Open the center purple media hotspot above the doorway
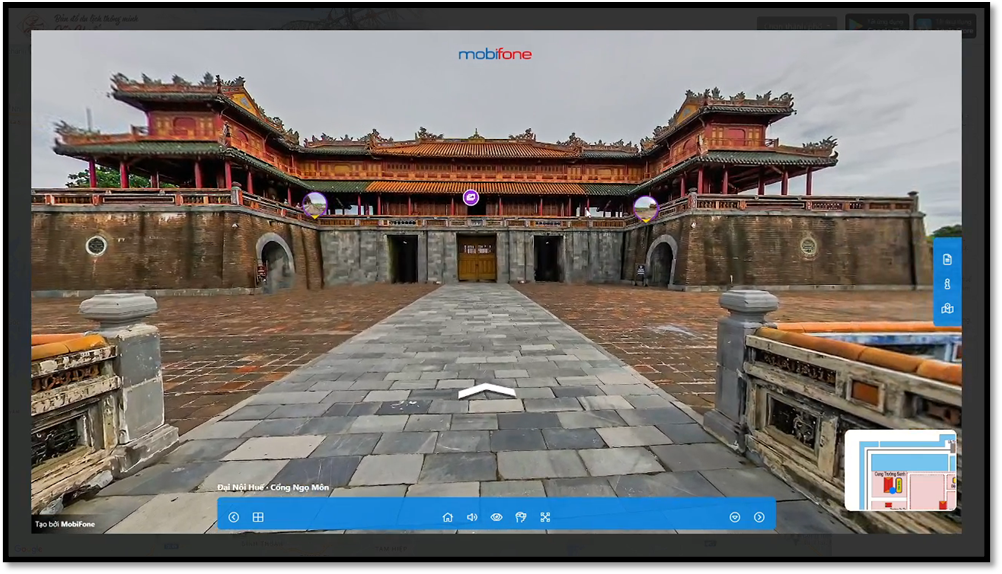This screenshot has height=574, width=1002. pyautogui.click(x=471, y=198)
